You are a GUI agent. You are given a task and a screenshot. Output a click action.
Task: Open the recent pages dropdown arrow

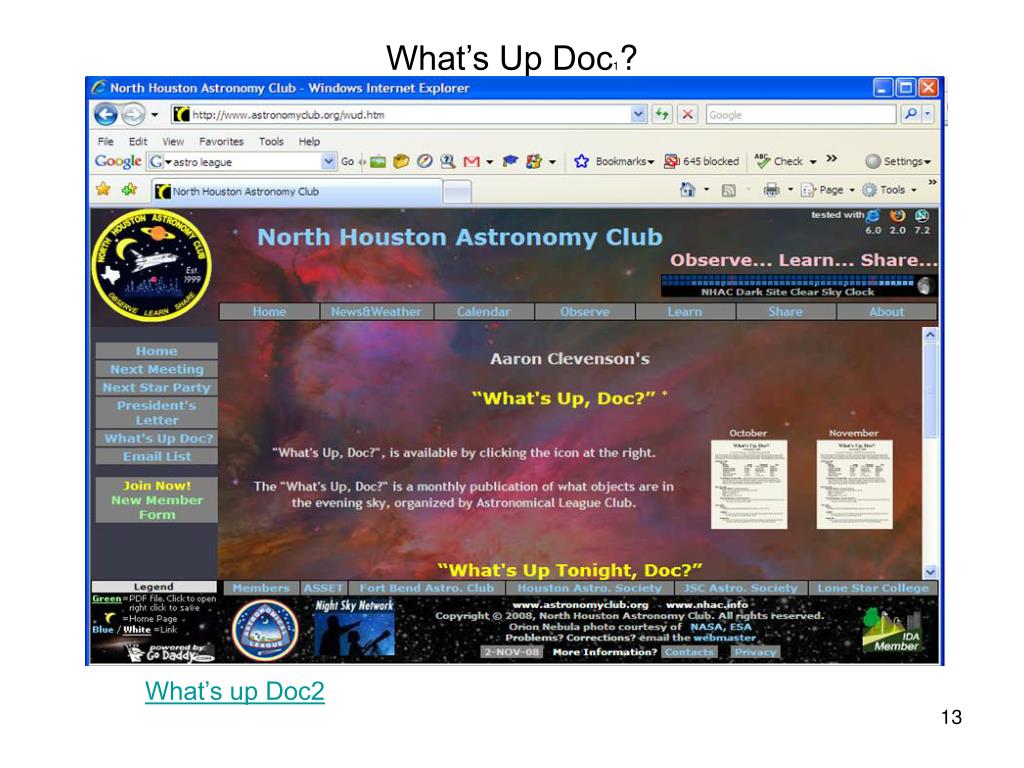pos(154,115)
